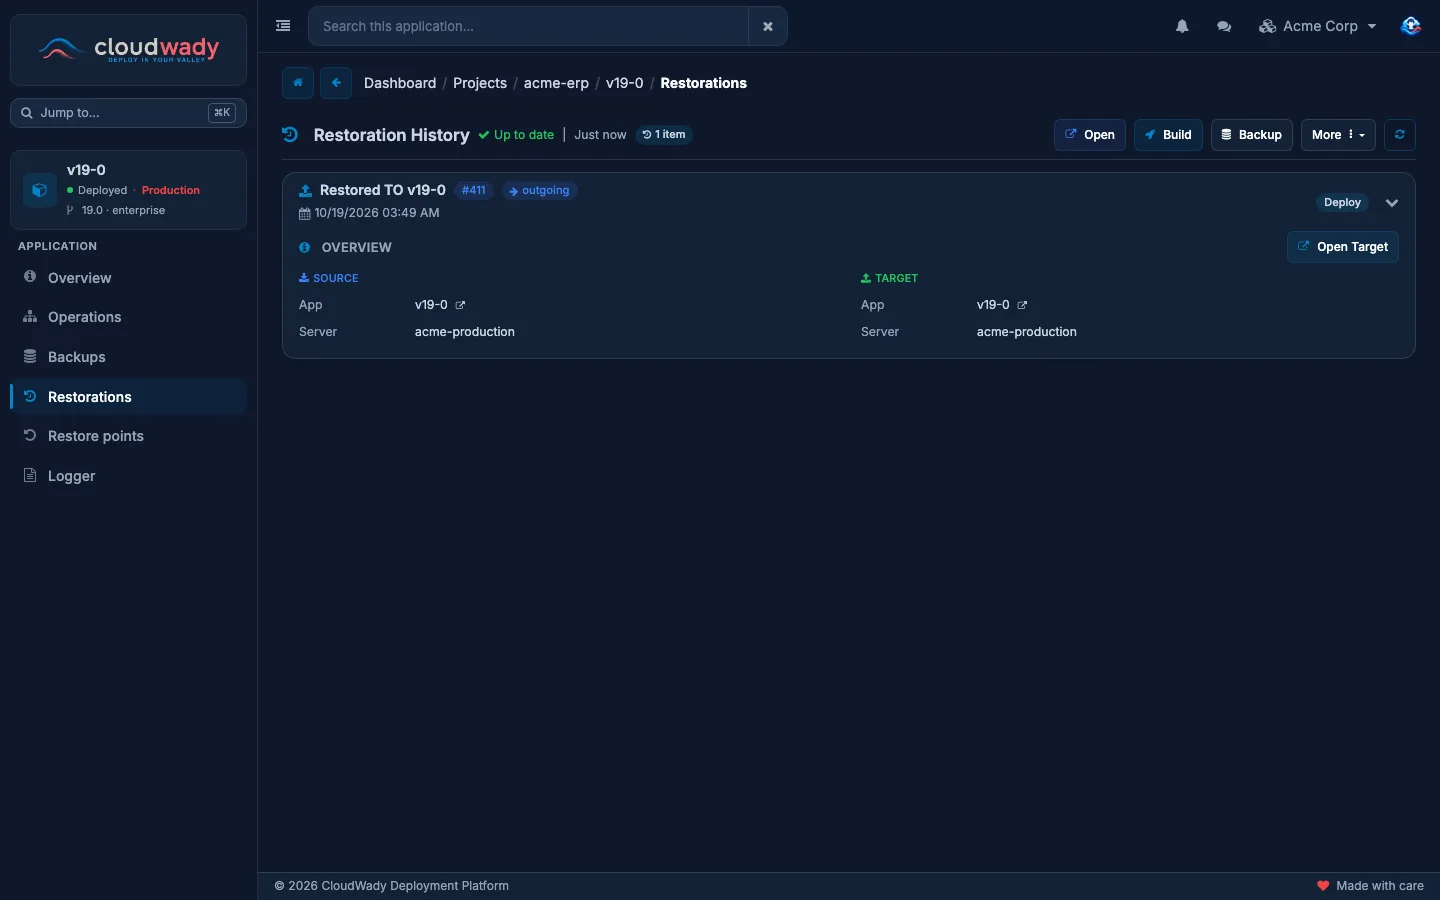Open the chat messages icon

(1224, 27)
